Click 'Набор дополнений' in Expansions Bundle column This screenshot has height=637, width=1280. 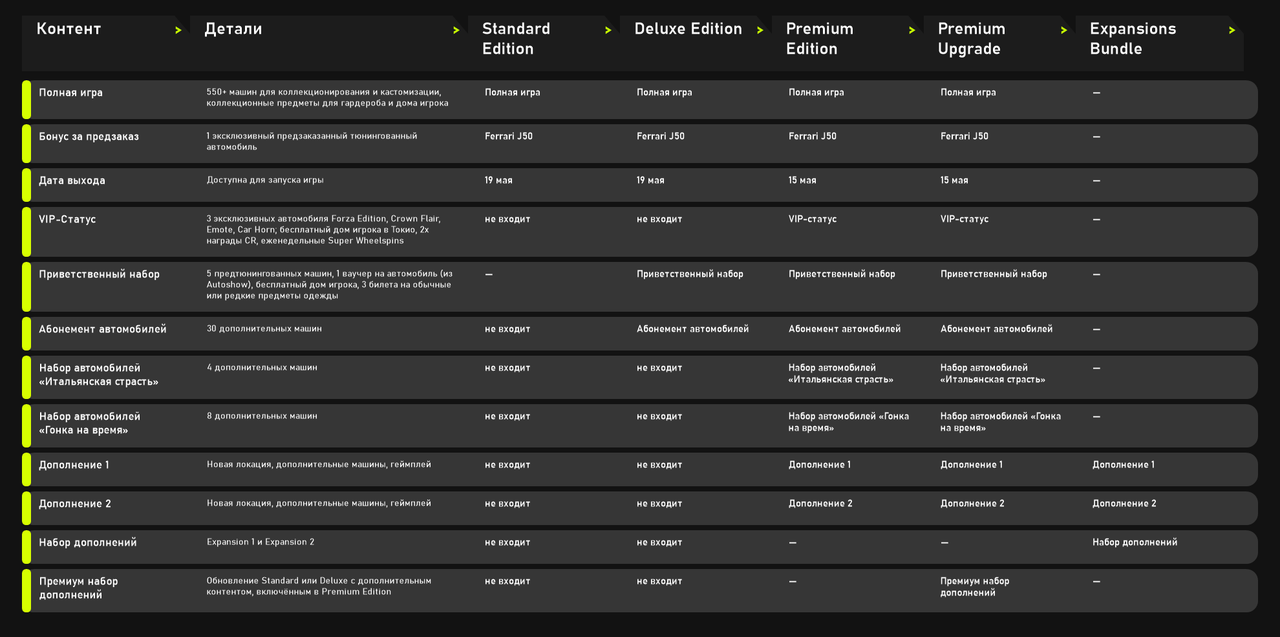[1135, 543]
